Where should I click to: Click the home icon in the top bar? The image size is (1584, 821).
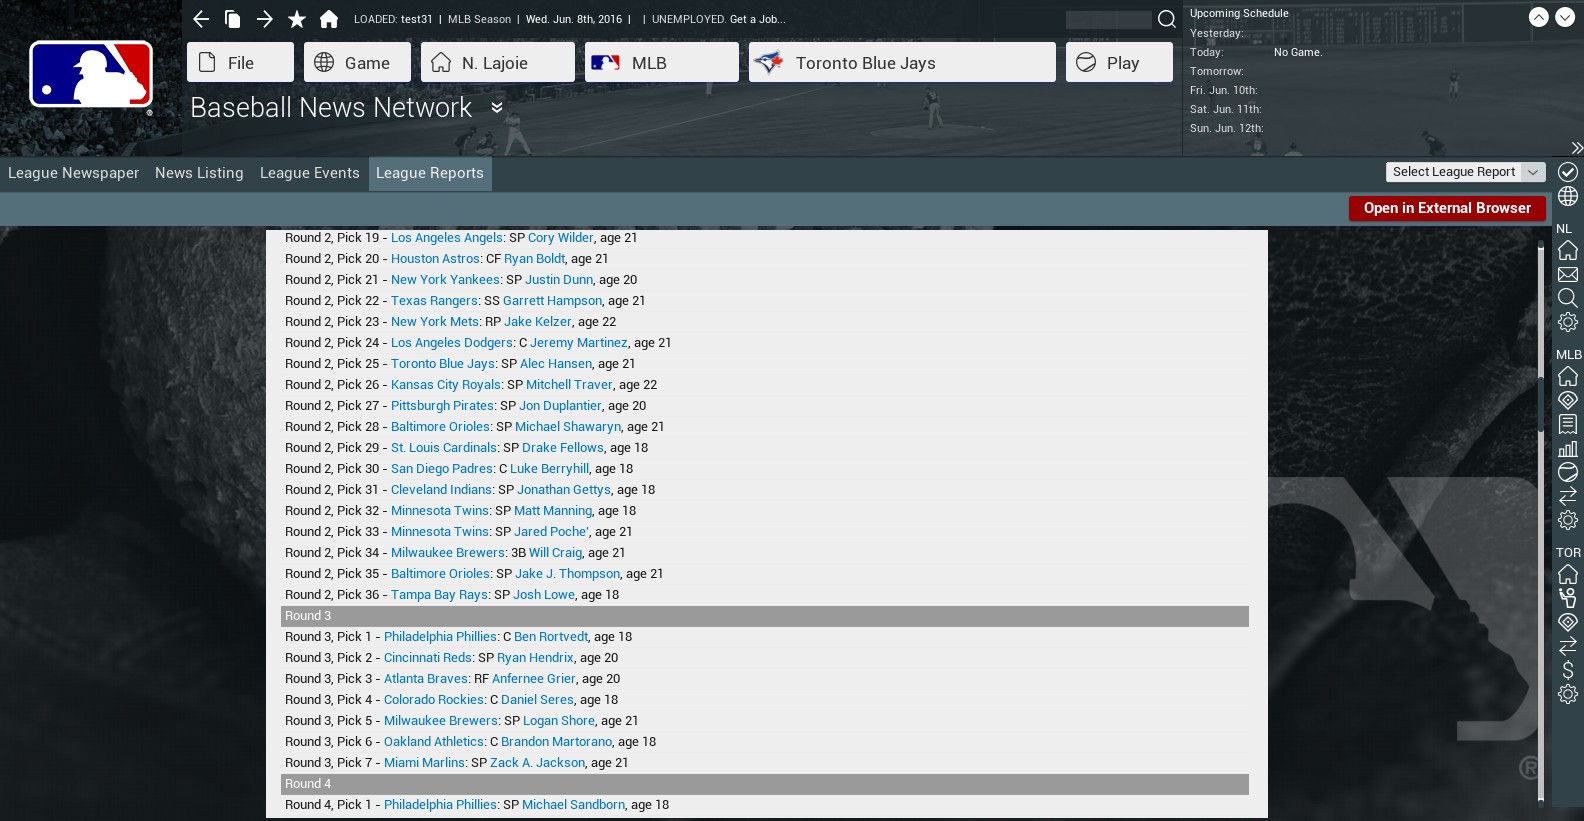[329, 19]
